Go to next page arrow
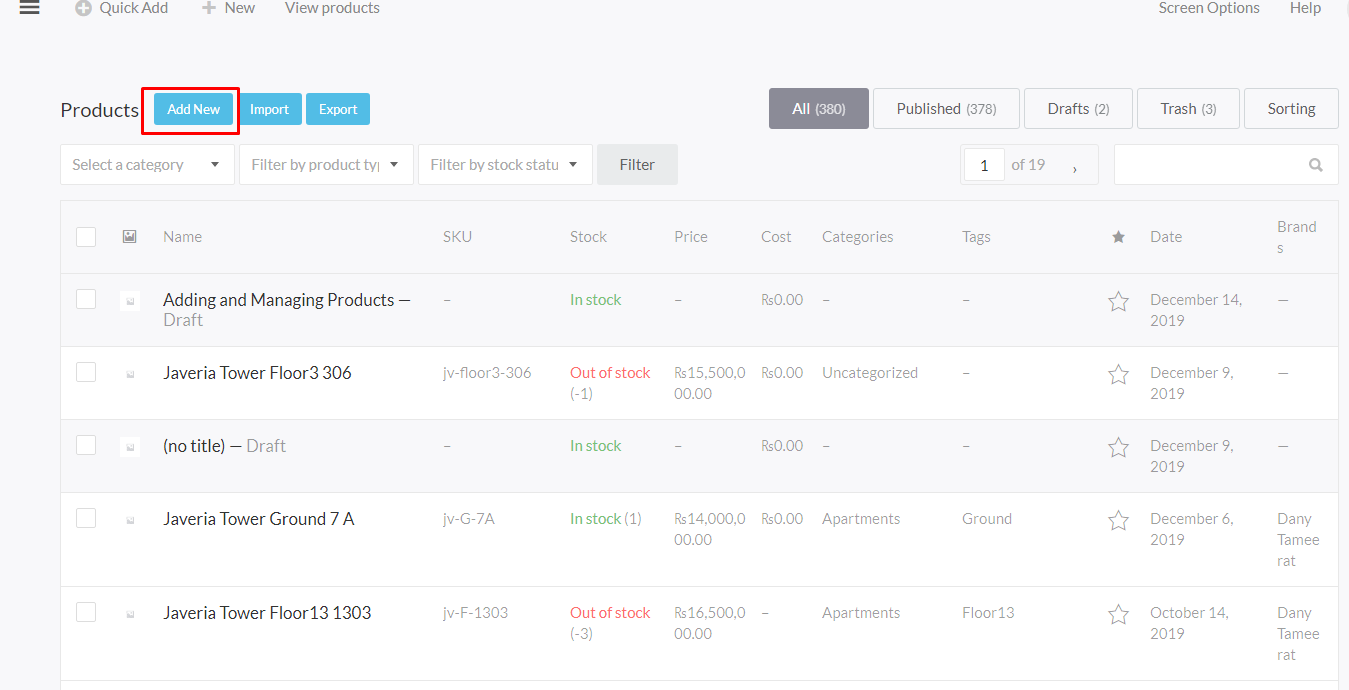 (1074, 166)
